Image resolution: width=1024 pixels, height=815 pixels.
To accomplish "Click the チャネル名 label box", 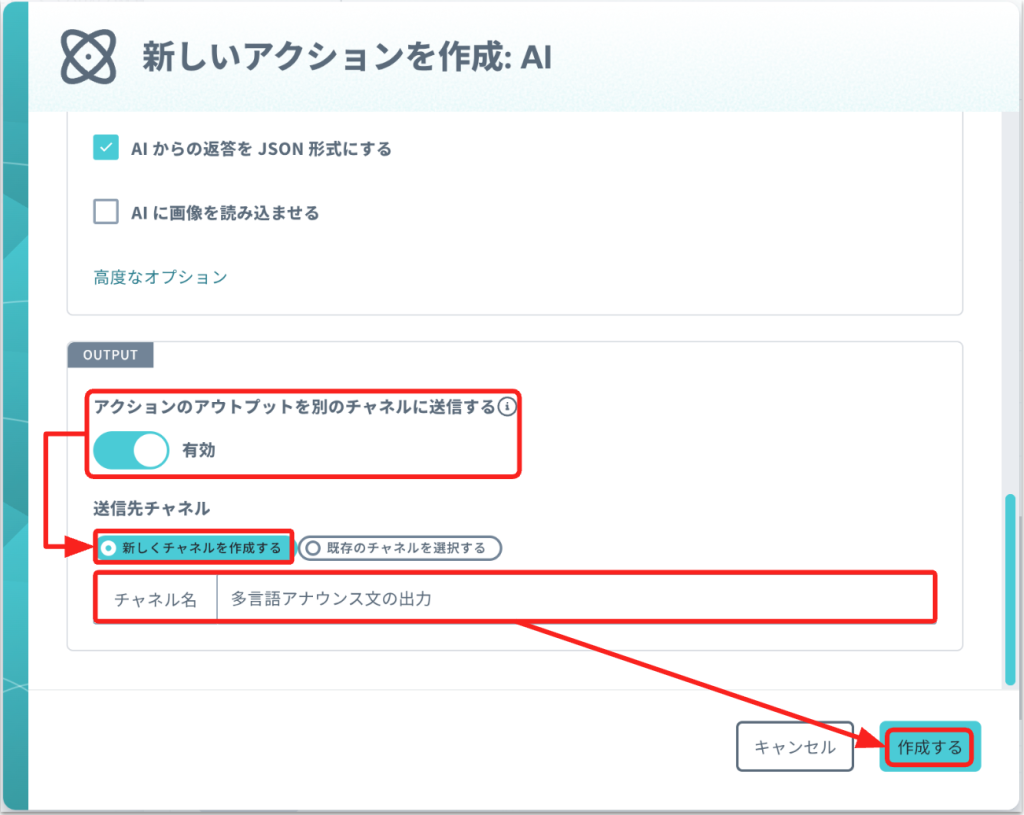I will click(x=155, y=599).
